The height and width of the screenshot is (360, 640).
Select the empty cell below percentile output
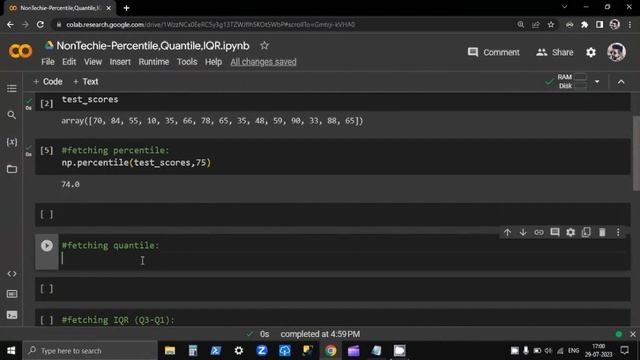tap(333, 214)
